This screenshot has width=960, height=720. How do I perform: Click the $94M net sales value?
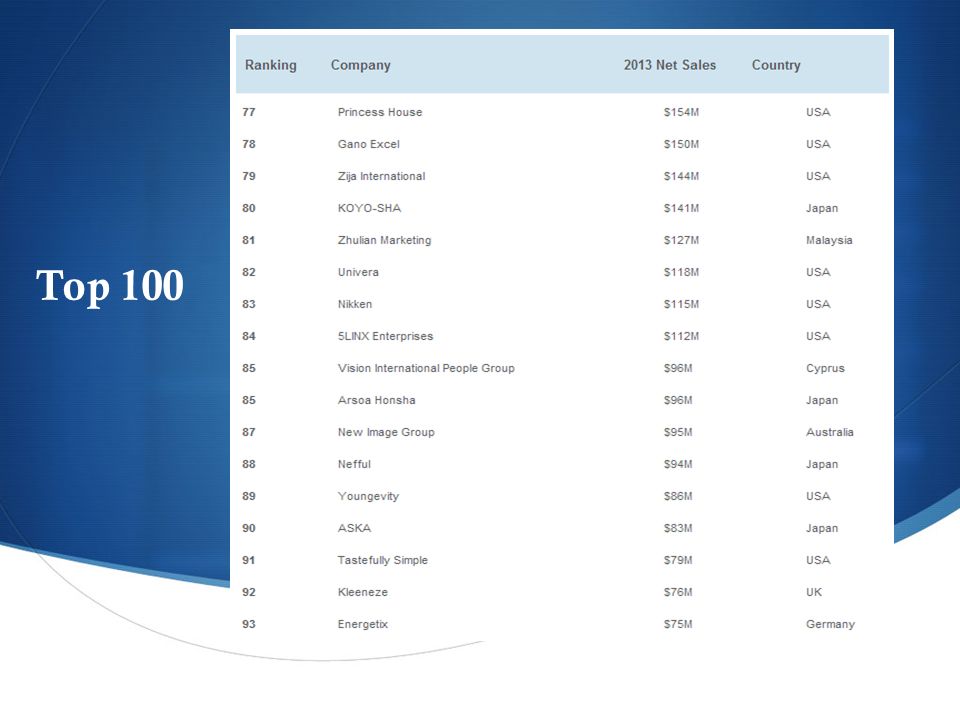tap(678, 464)
